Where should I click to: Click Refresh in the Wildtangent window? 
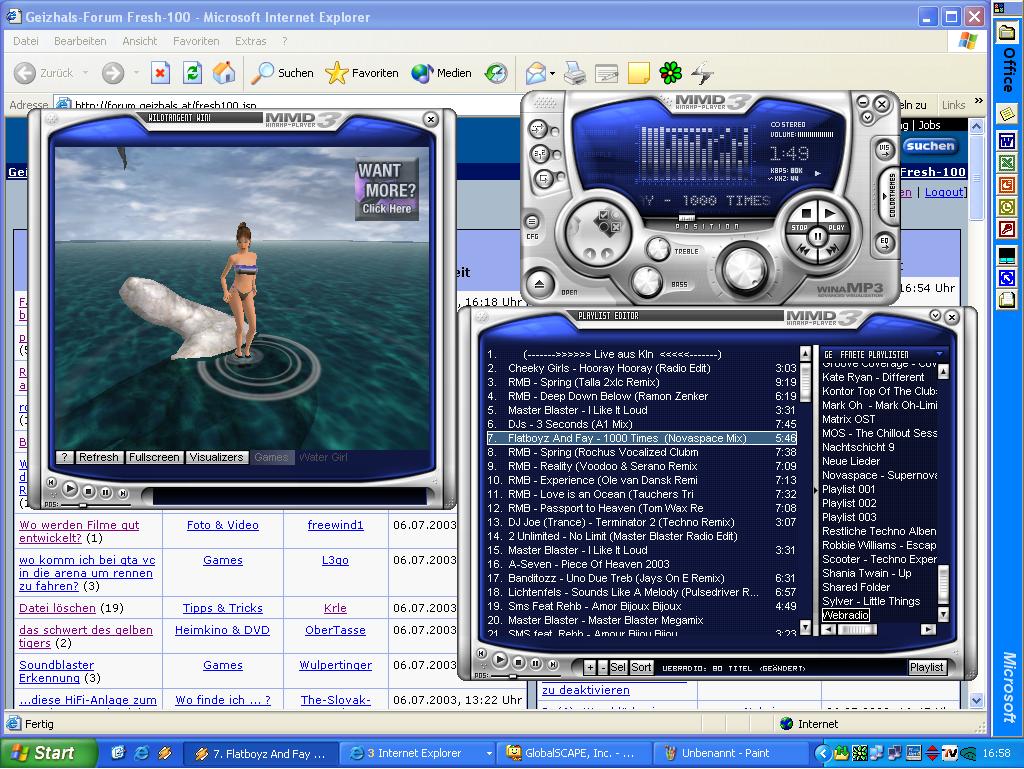(x=99, y=457)
